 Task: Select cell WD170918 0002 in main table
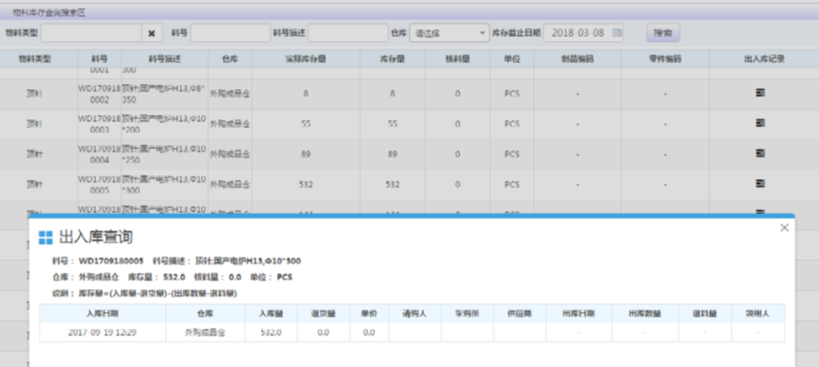[99, 94]
